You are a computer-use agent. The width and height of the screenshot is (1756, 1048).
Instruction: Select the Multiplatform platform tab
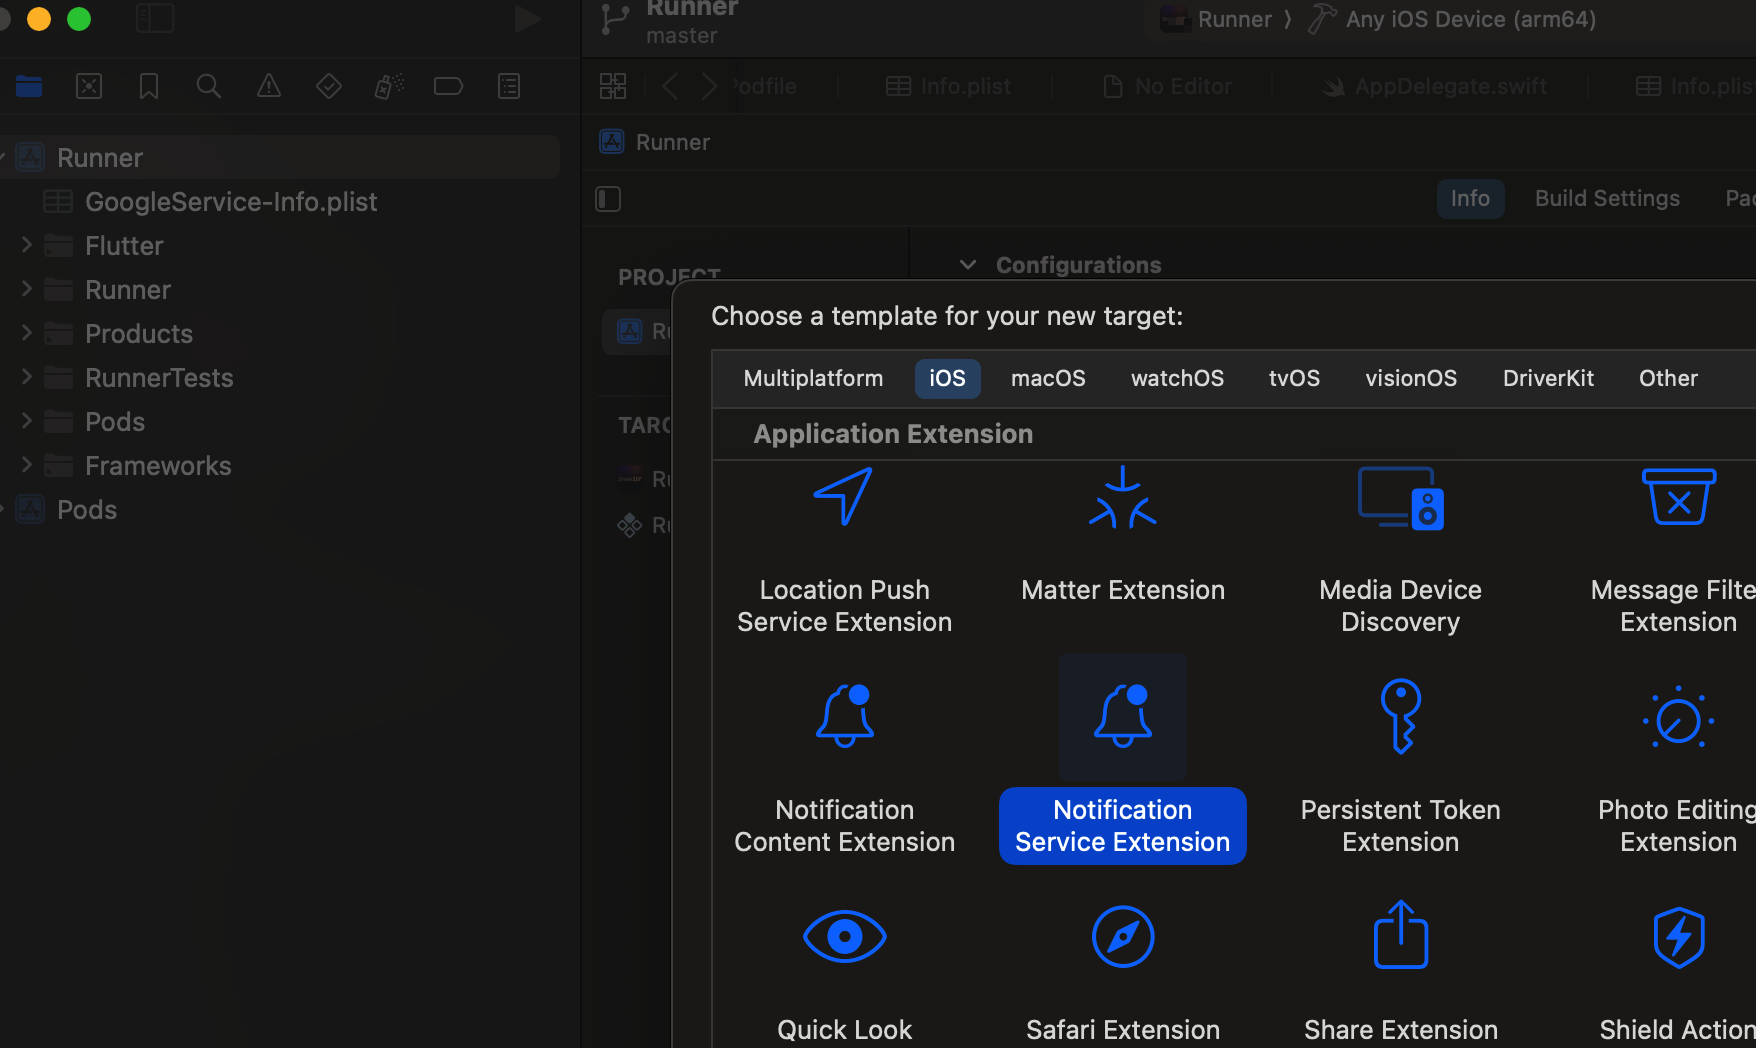pyautogui.click(x=813, y=379)
